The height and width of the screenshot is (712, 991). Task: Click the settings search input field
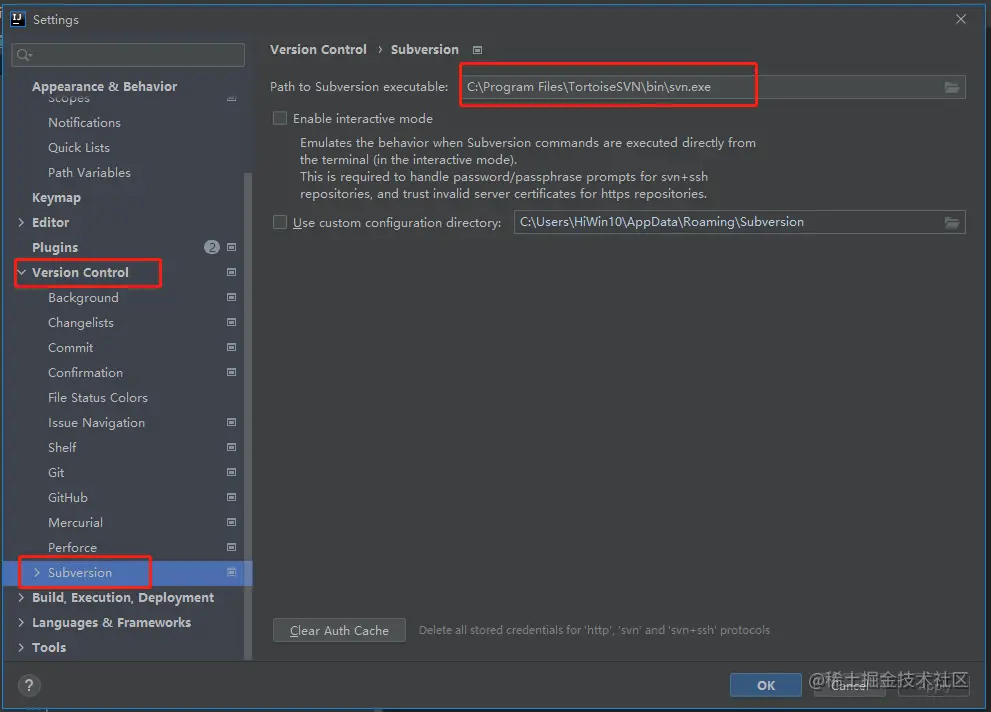[128, 55]
